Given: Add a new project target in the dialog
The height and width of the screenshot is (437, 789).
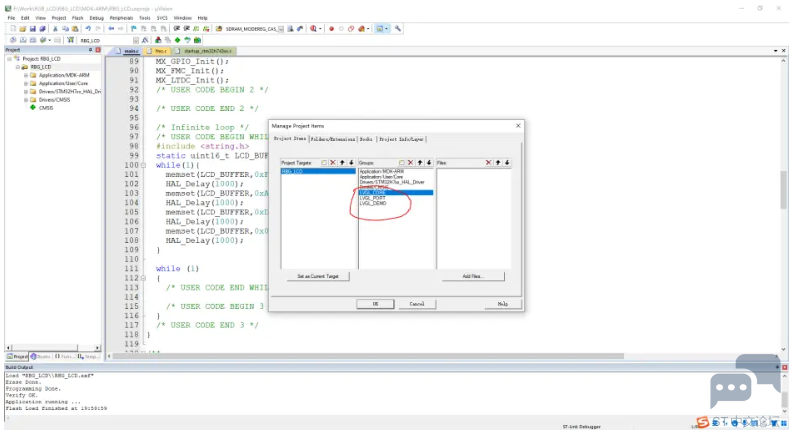Looking at the screenshot, I should point(324,163).
